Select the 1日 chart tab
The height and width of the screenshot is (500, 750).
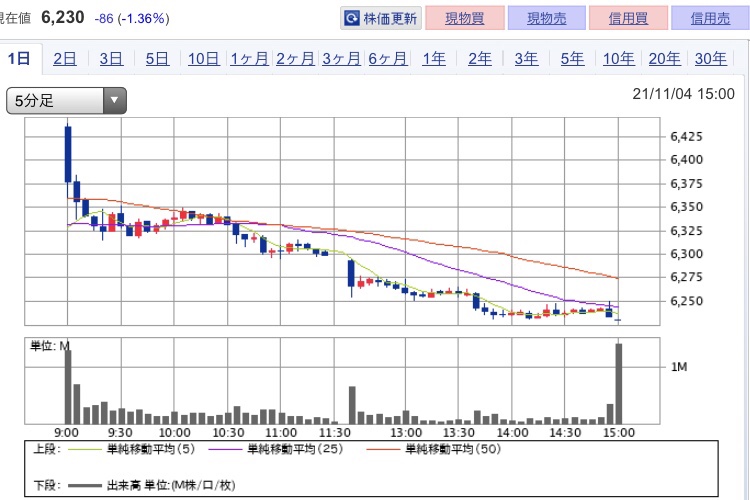tap(19, 59)
